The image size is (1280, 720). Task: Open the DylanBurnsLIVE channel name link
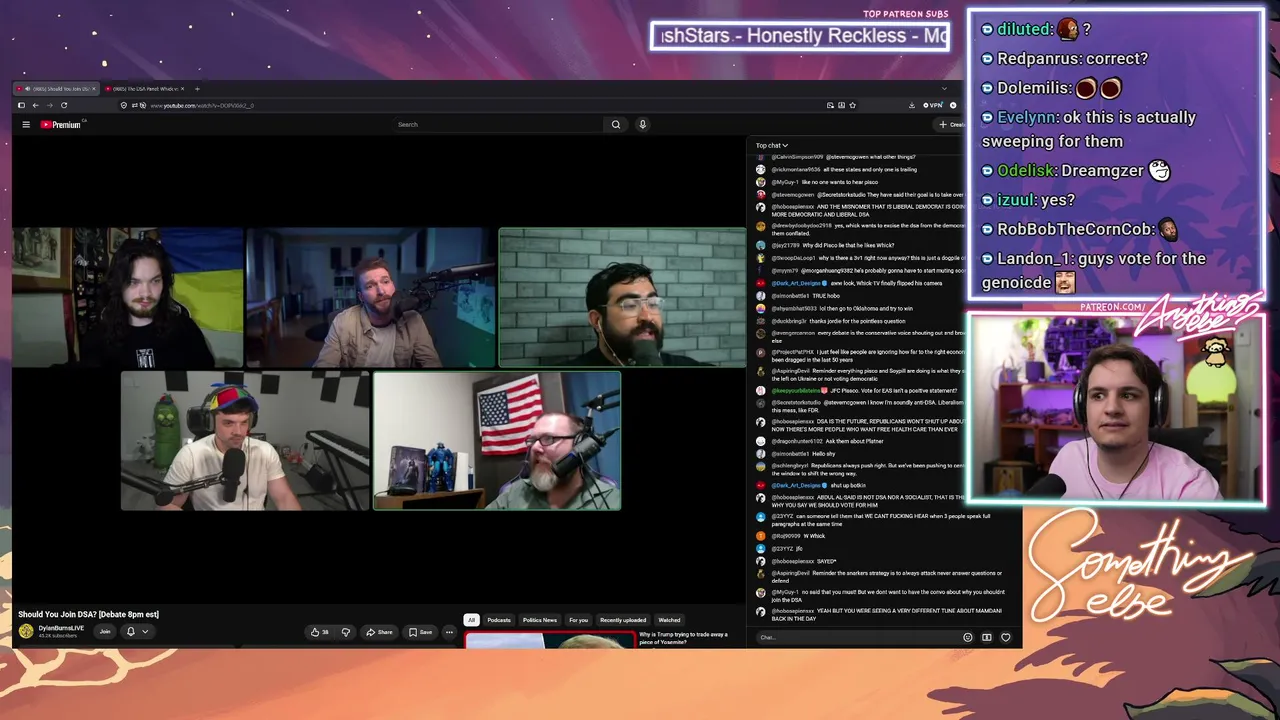tap(61, 628)
